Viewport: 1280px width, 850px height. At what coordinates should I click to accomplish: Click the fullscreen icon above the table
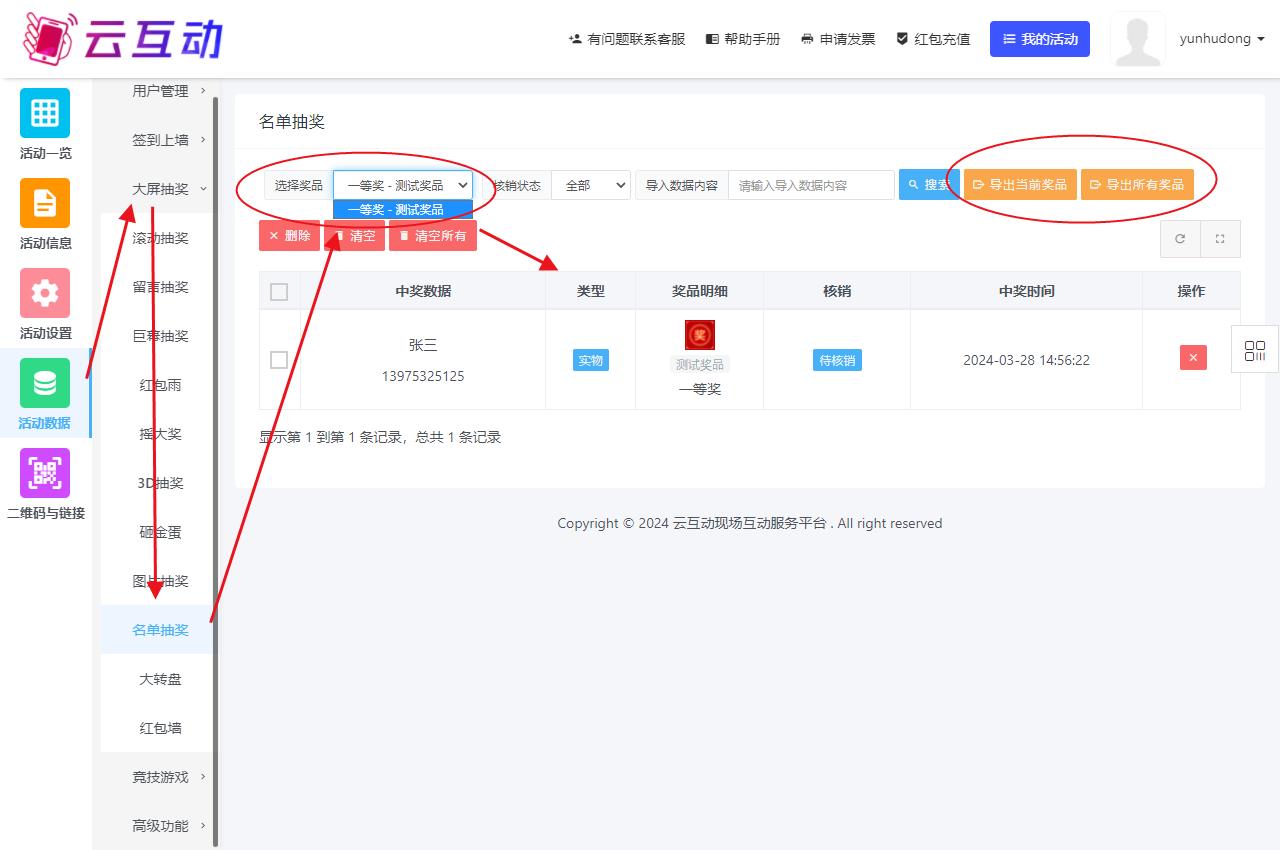coord(1220,239)
